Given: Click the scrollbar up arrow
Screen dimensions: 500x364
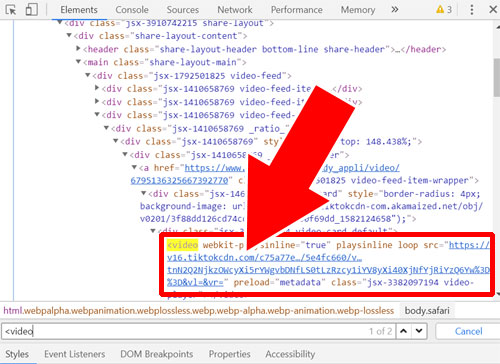Looking at the screenshot, I should coord(498,27).
